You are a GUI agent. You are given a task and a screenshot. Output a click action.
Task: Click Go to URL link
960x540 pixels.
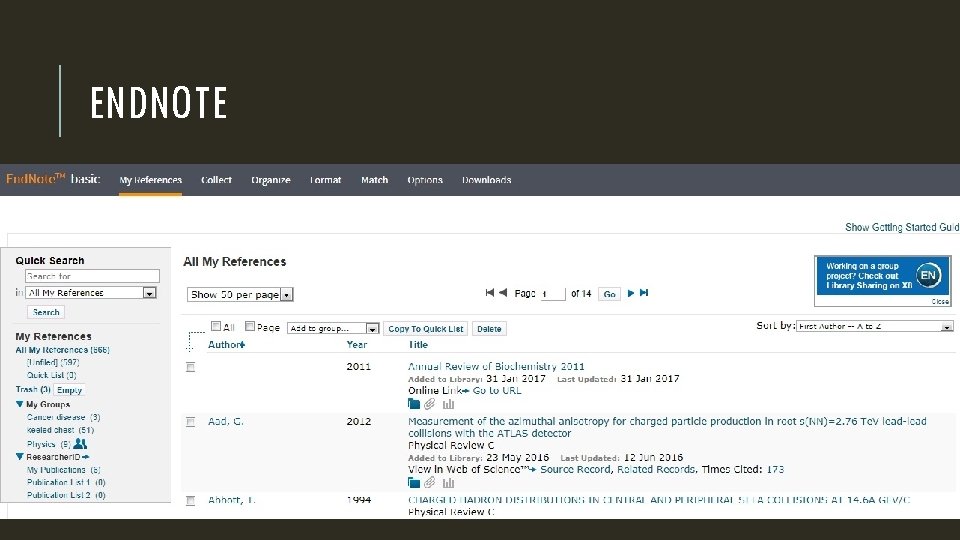click(x=497, y=390)
